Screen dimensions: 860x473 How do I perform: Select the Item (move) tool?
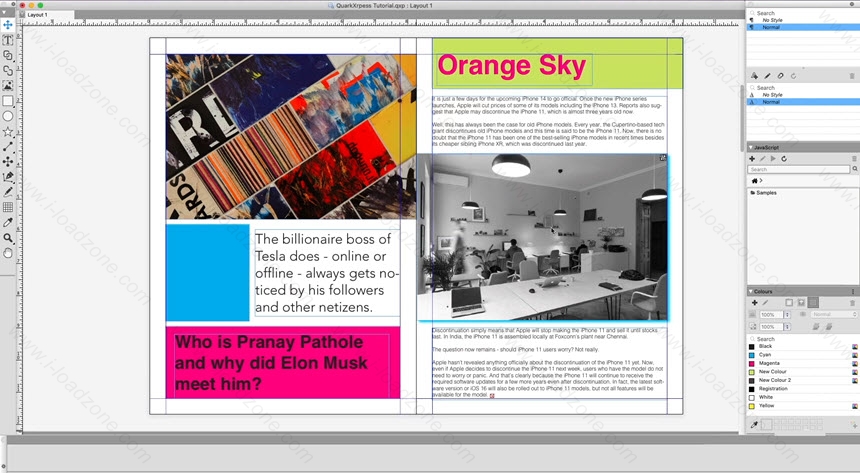(x=8, y=25)
